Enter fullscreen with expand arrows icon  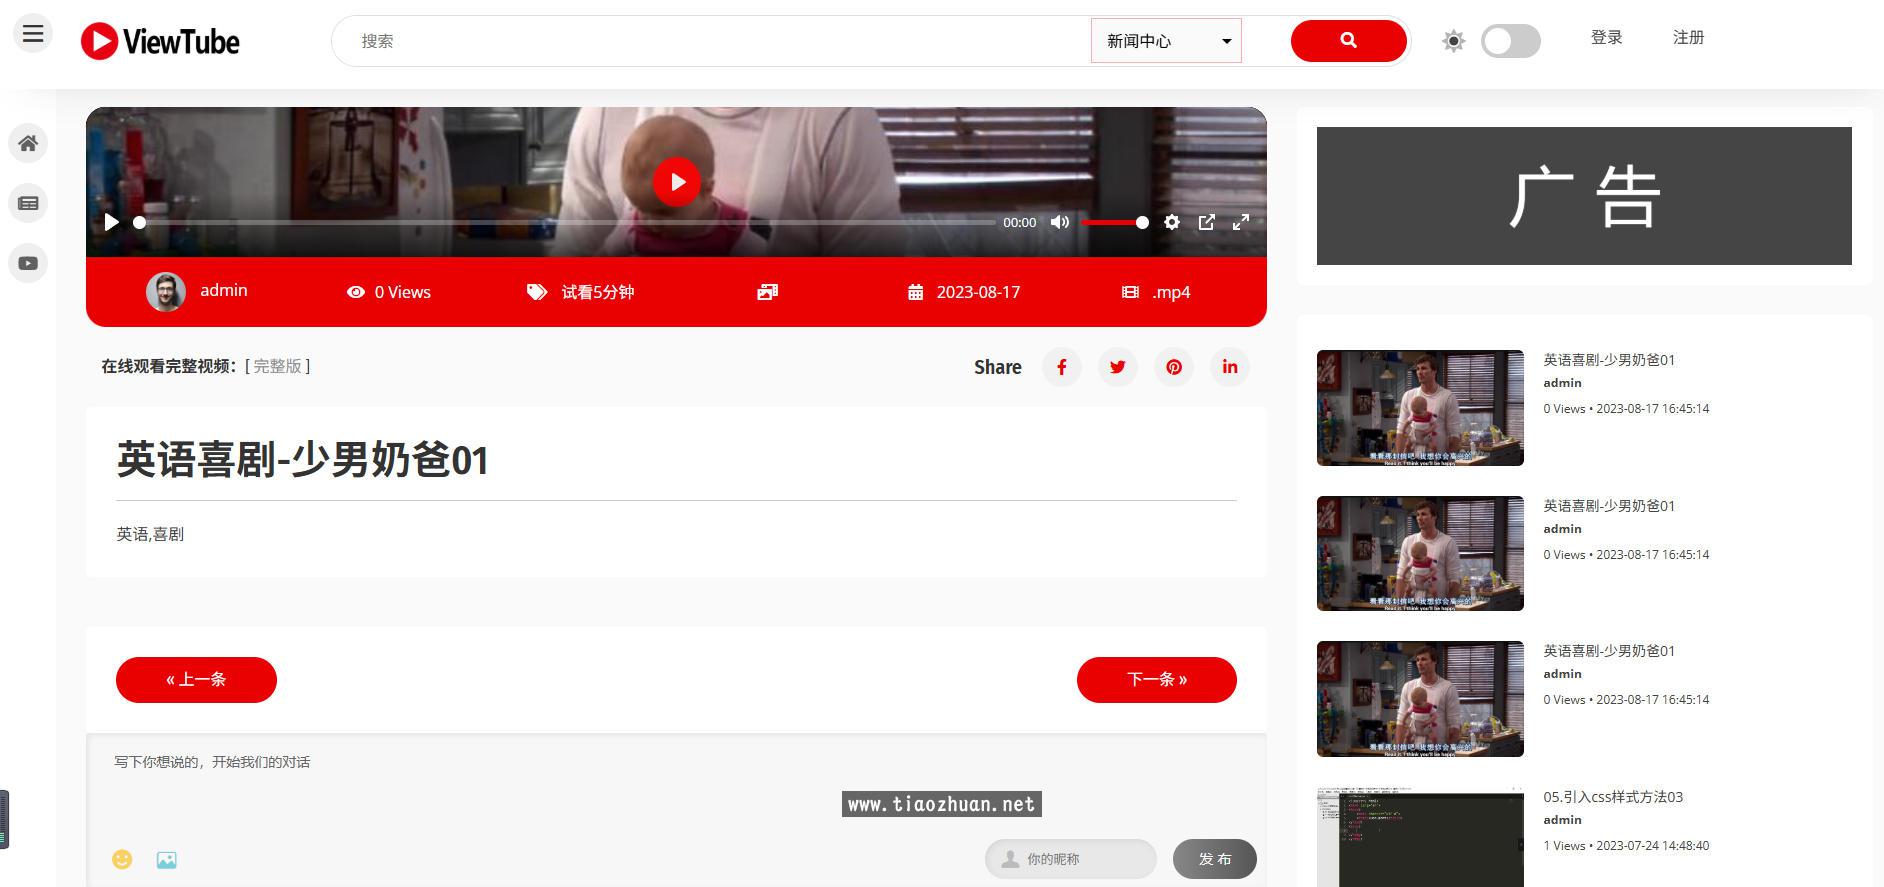point(1241,222)
